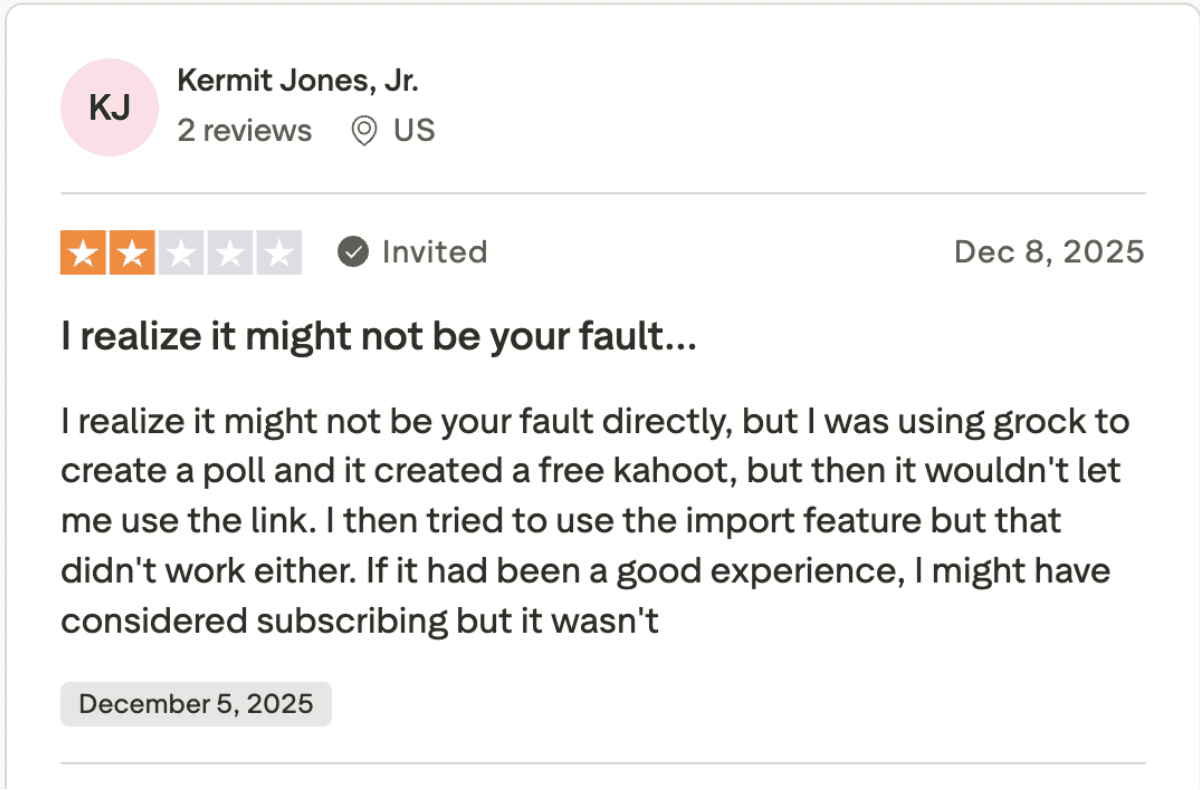
Task: Click the location pin icon
Action: pos(364,131)
